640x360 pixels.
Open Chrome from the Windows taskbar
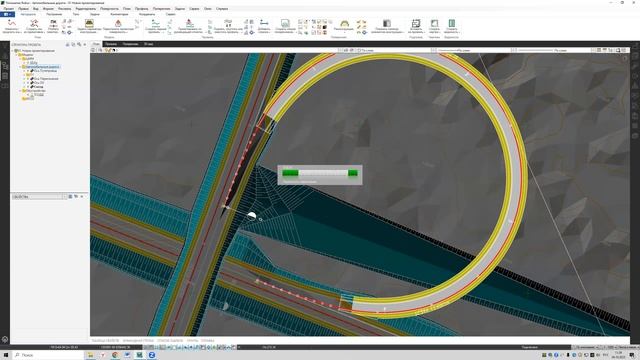[115, 355]
